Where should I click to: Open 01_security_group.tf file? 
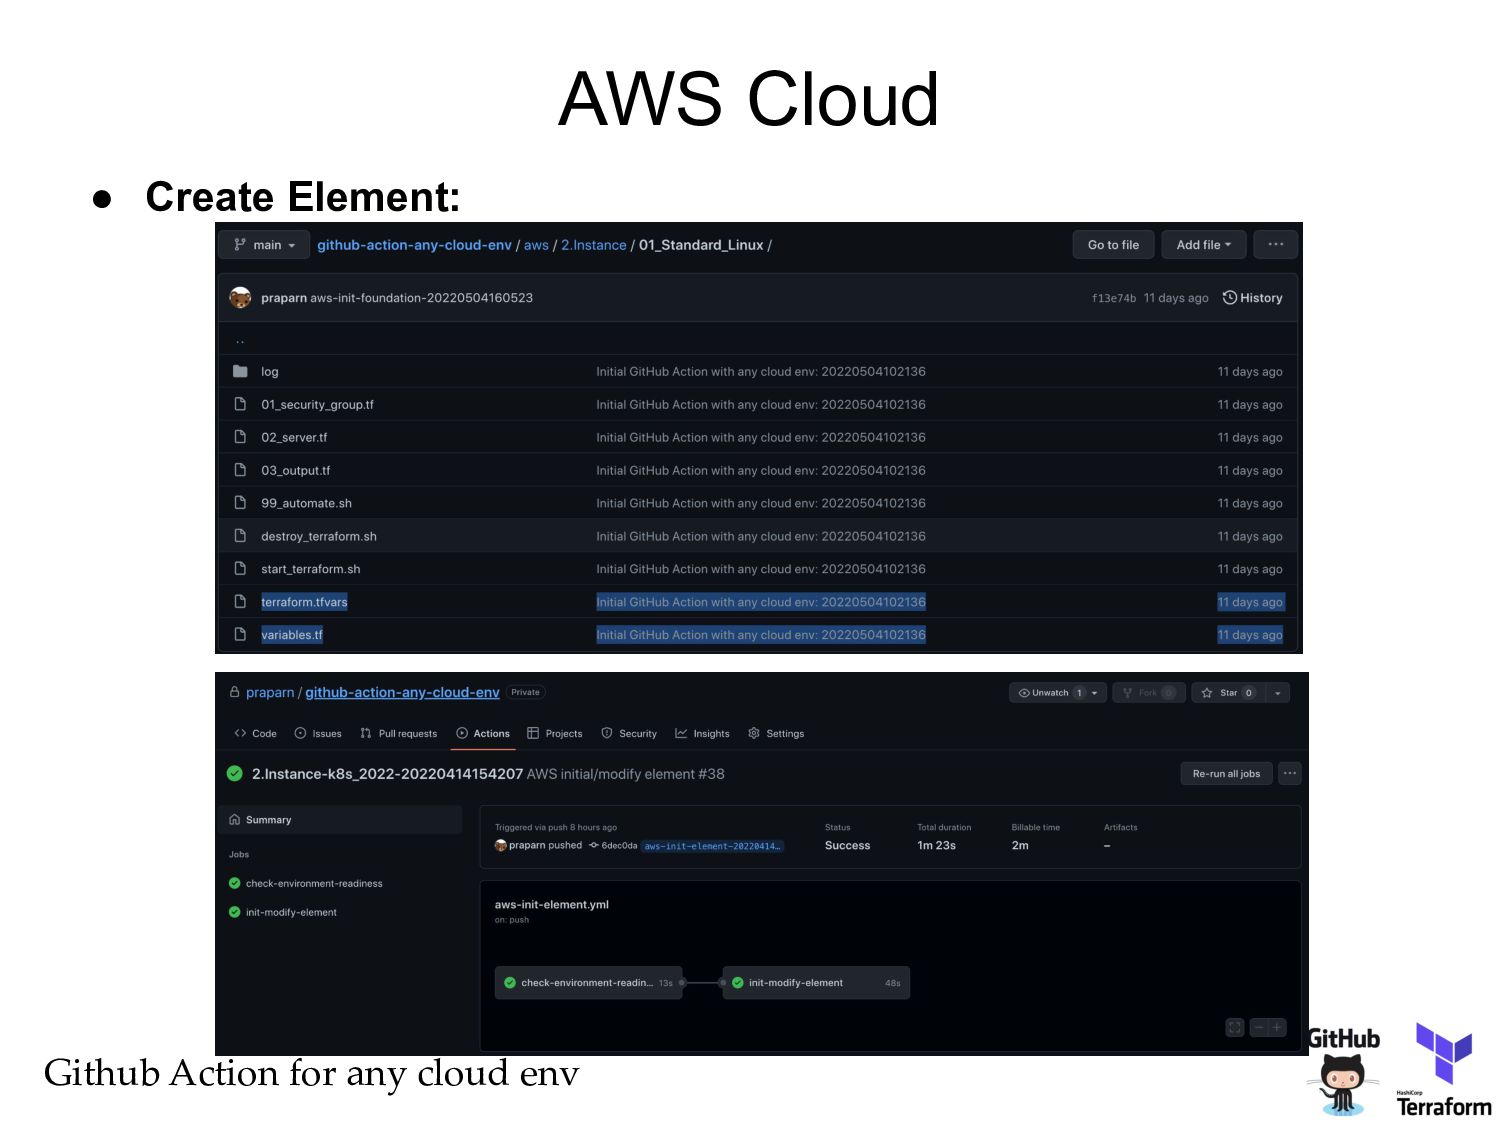(x=317, y=405)
